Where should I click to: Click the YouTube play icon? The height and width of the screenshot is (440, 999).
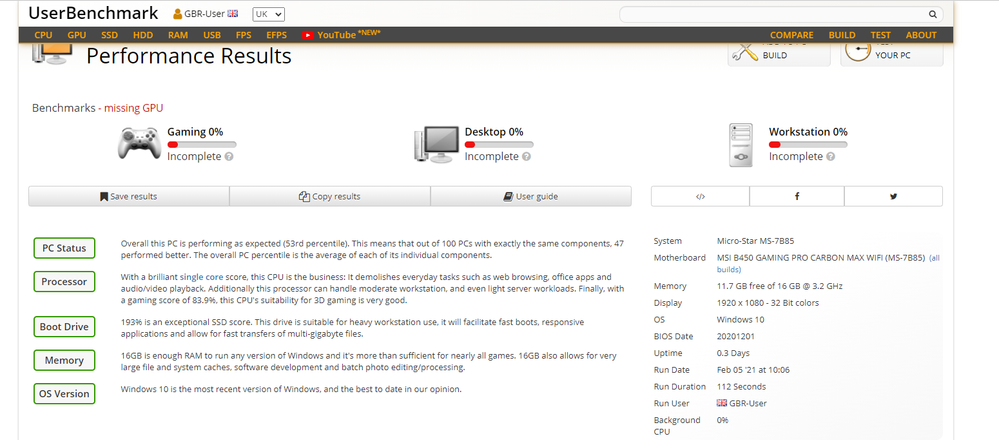[308, 35]
